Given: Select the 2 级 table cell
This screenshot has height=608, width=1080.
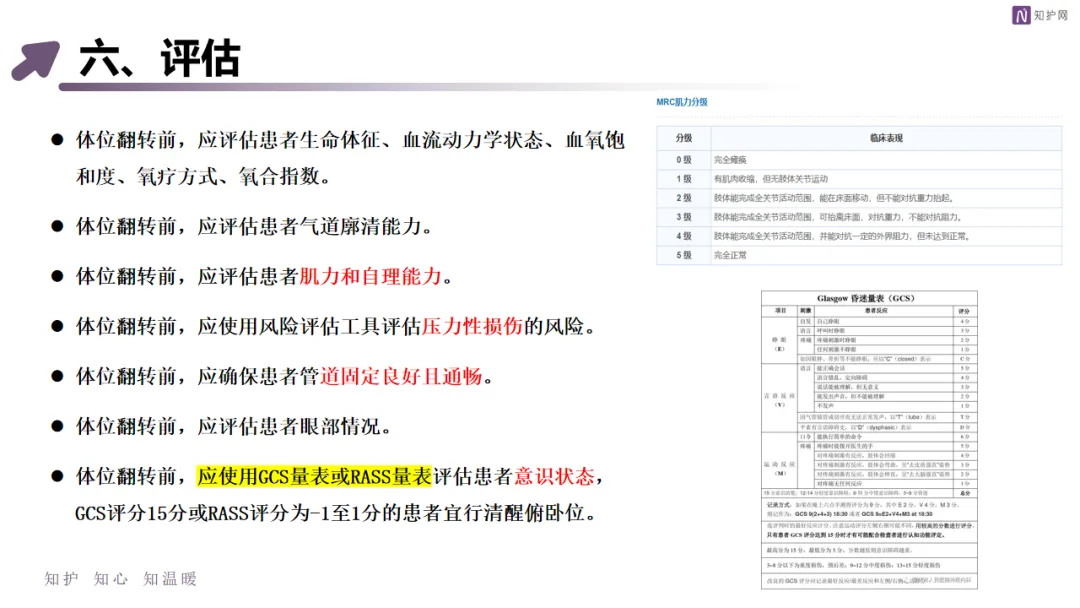Looking at the screenshot, I should click(684, 198).
